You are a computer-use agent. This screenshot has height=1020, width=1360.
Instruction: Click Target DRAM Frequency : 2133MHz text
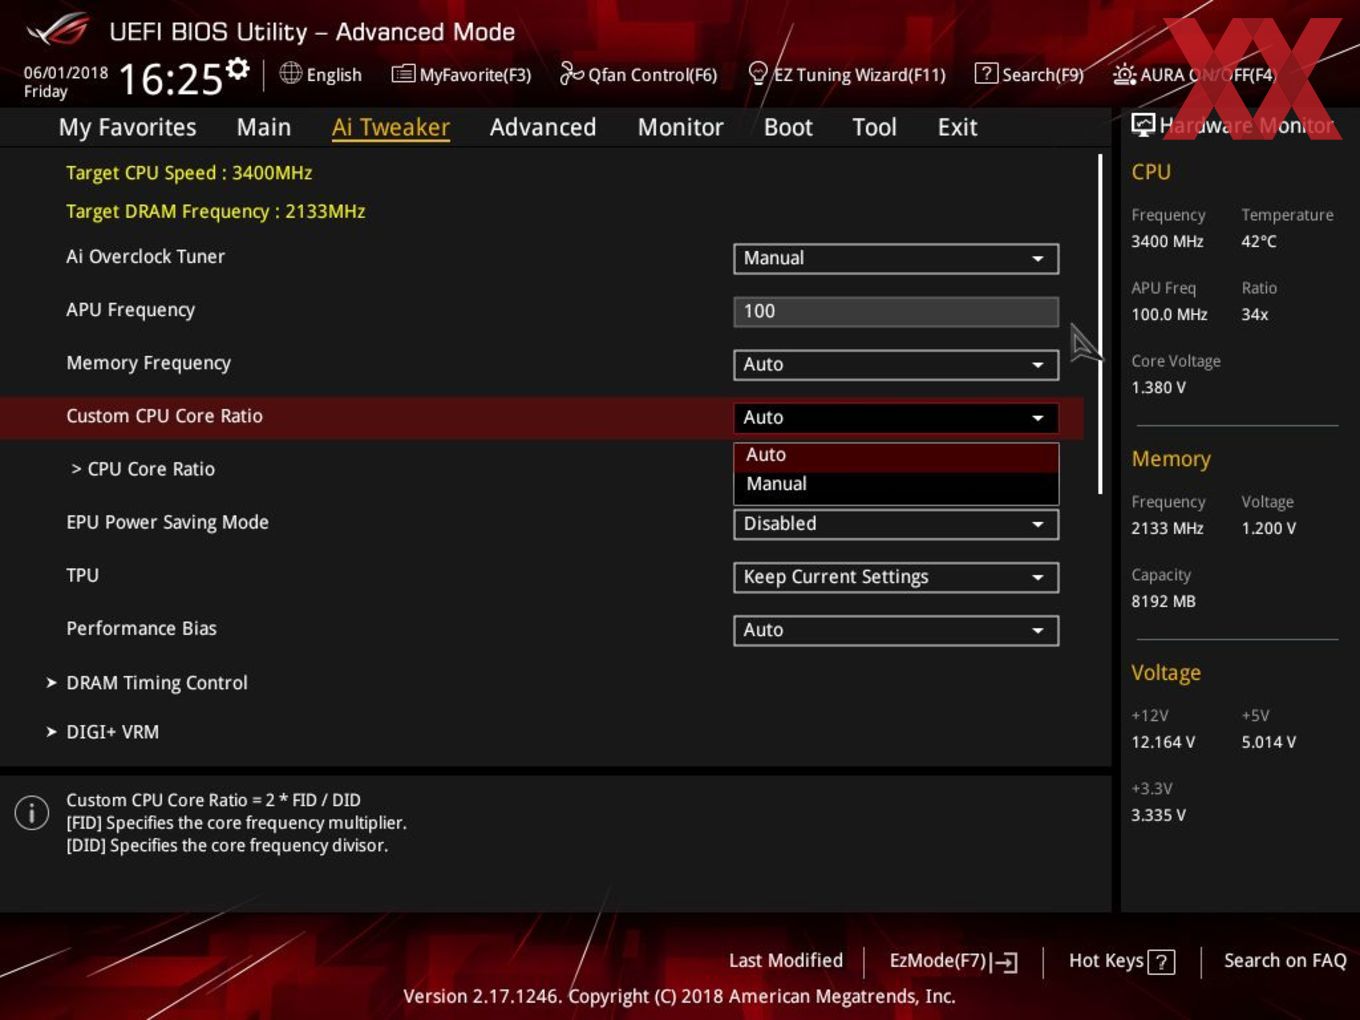[216, 212]
